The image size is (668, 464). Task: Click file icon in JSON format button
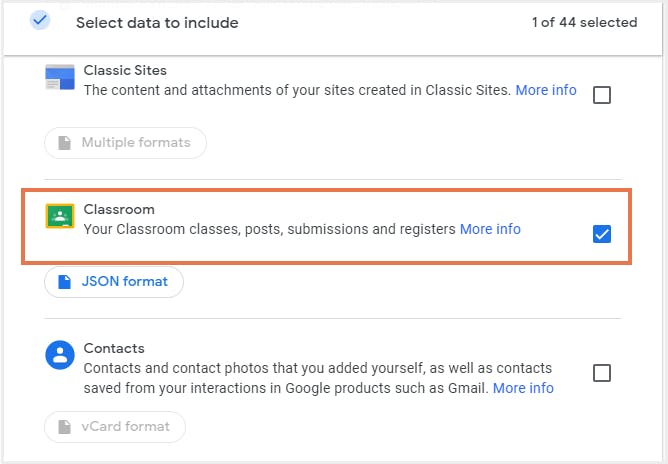pyautogui.click(x=65, y=282)
